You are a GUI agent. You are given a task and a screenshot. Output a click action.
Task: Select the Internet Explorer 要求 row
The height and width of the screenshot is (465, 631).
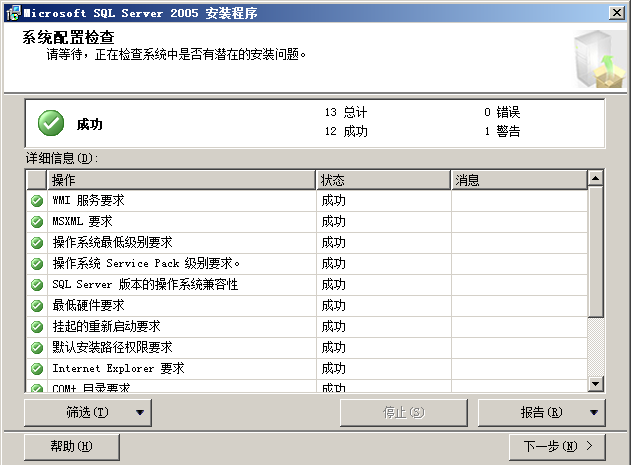(307, 368)
